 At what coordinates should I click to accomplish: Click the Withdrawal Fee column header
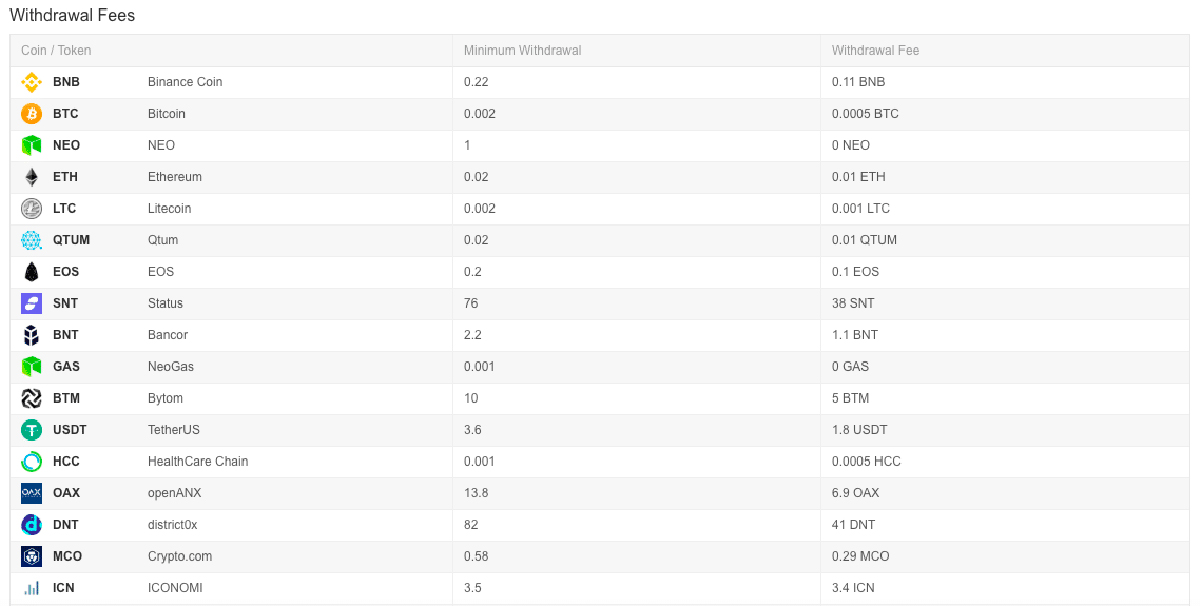point(875,51)
